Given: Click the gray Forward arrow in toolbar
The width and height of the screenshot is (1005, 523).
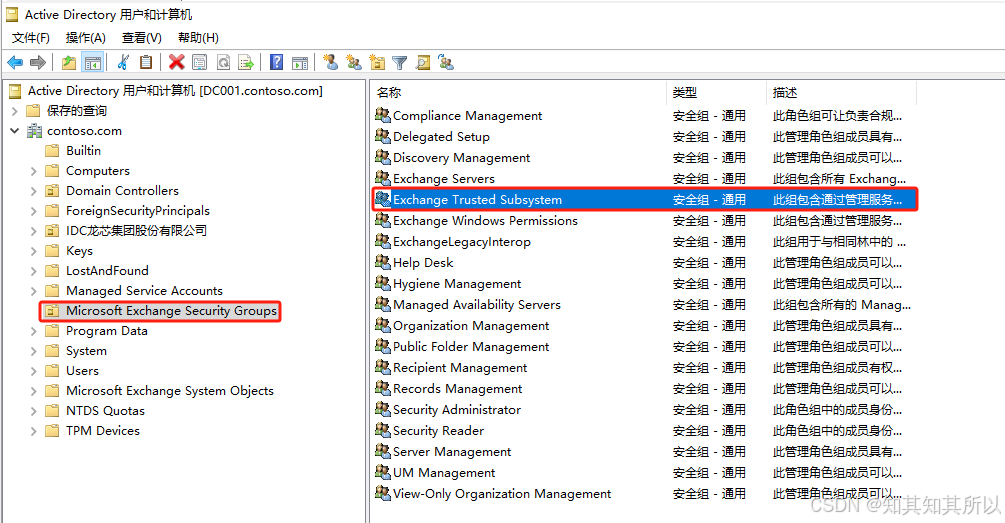Looking at the screenshot, I should tap(38, 62).
